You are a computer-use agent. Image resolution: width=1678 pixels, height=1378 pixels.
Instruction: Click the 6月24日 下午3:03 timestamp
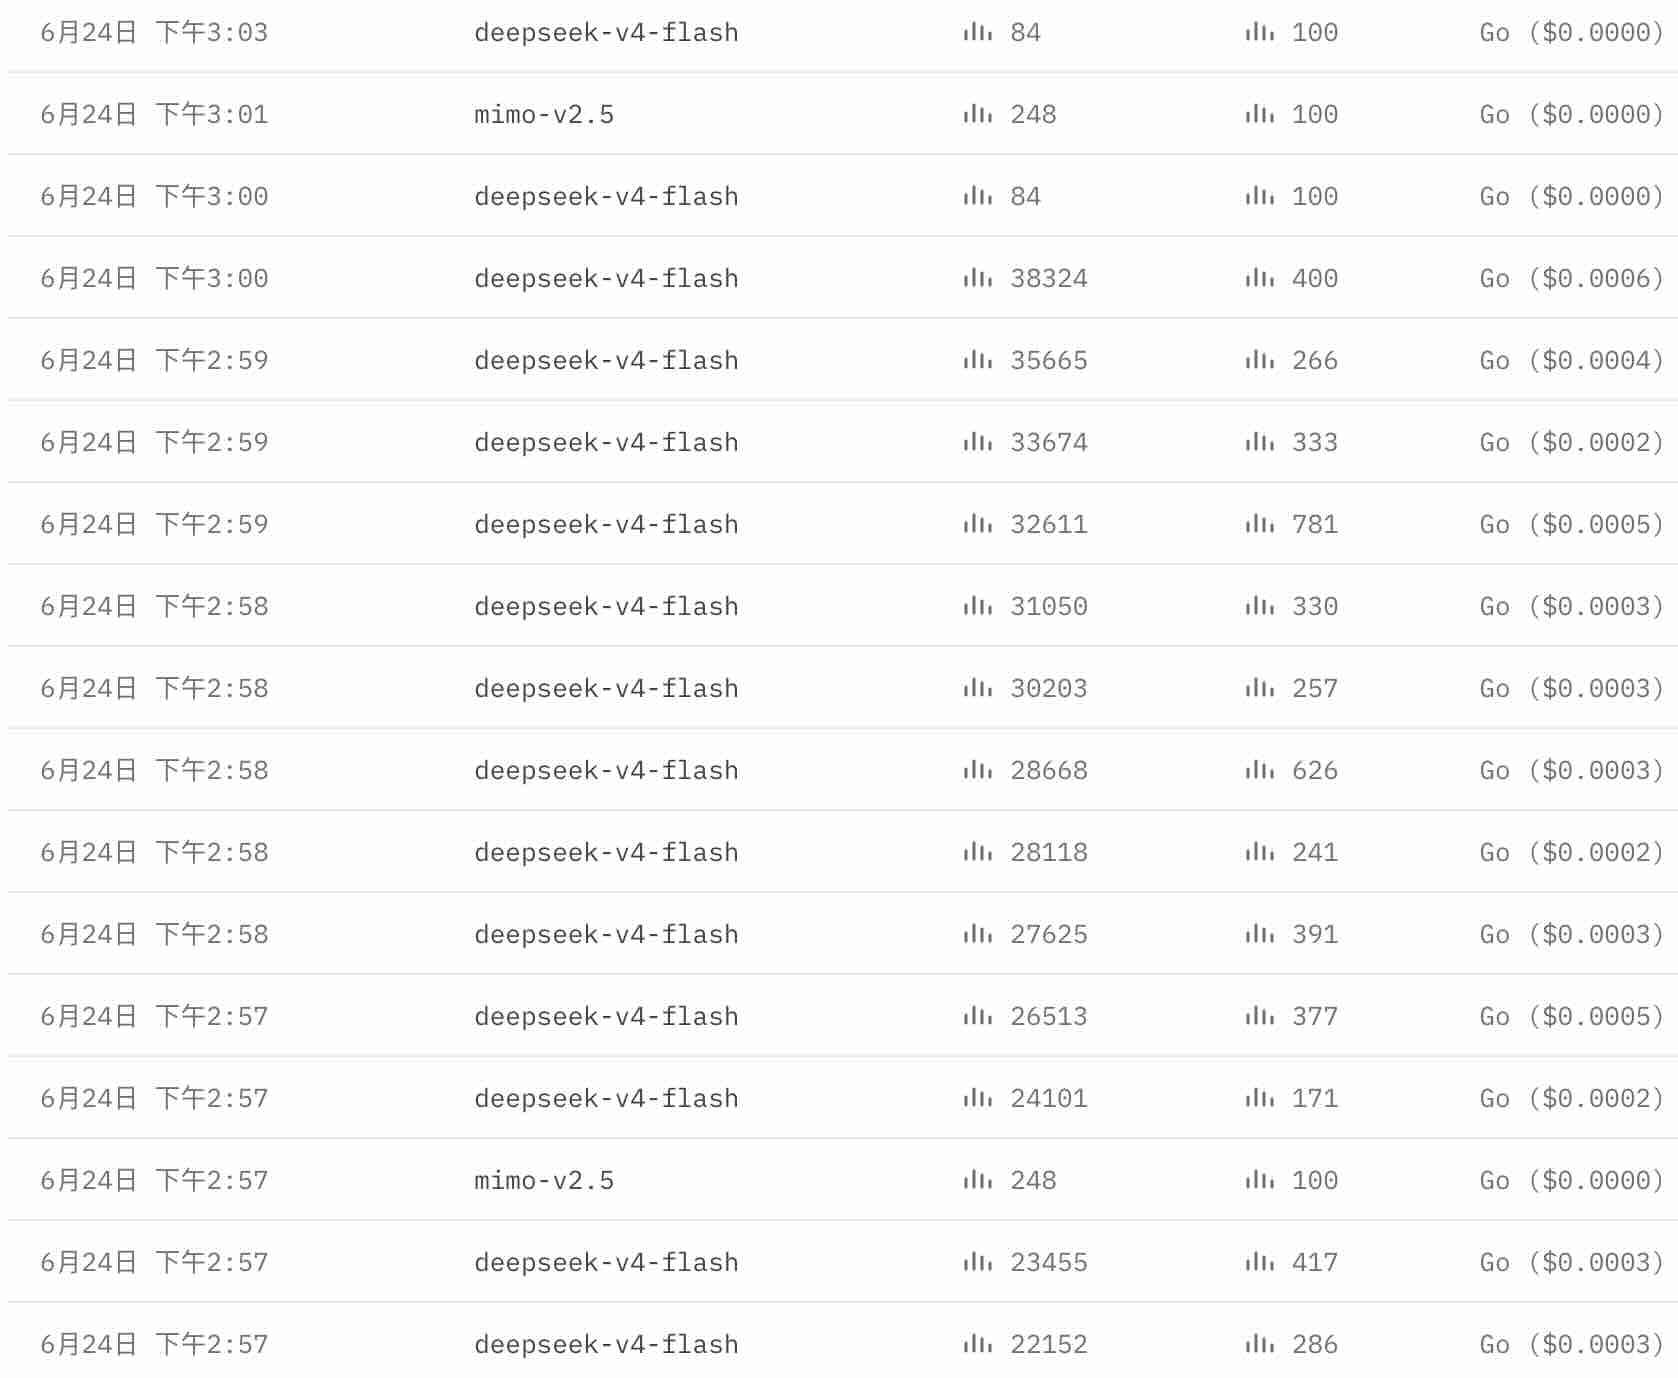coord(154,32)
